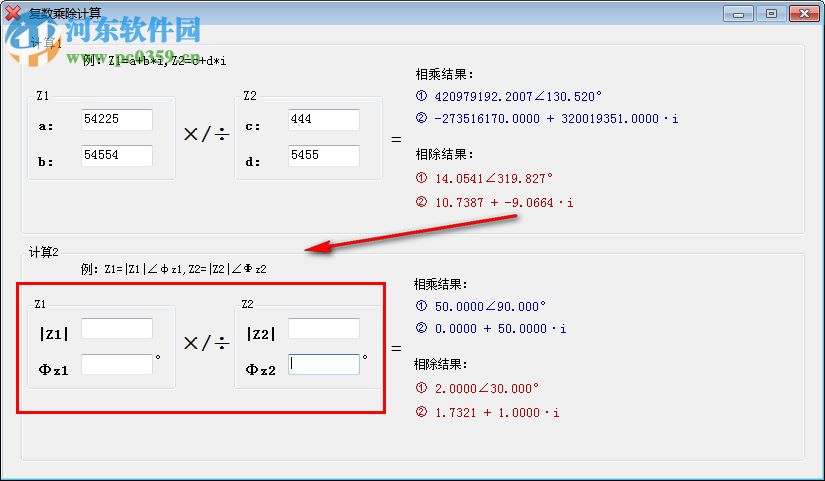Click the Z1 field a containing 54225
Image resolution: width=825 pixels, height=481 pixels.
[117, 119]
